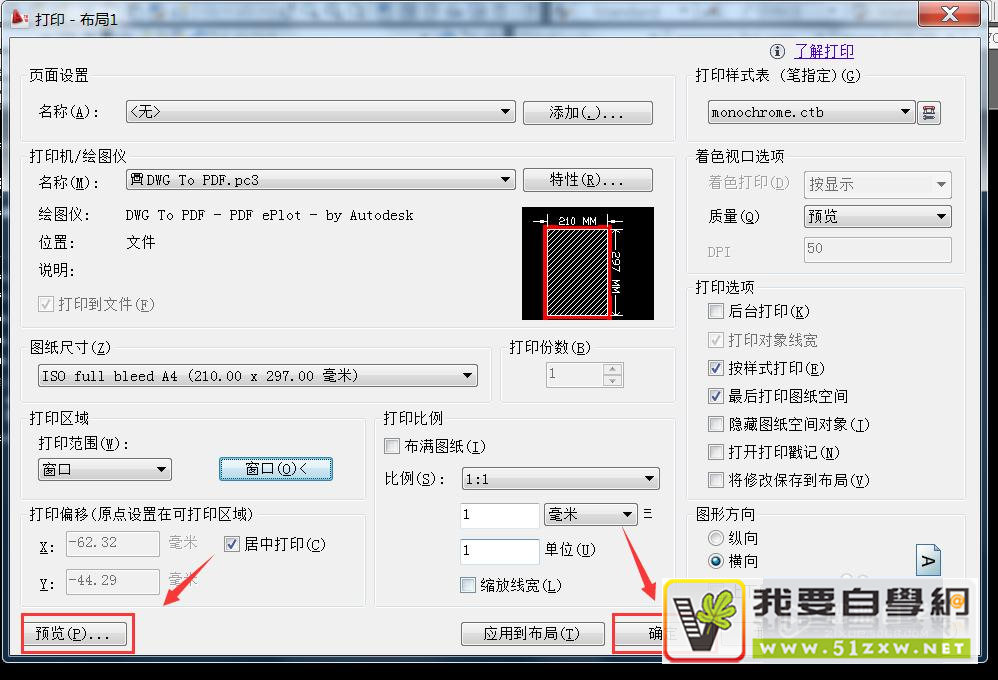This screenshot has height=680, width=998.
Task: Click the 单位 scale units input field
Action: pyautogui.click(x=499, y=550)
